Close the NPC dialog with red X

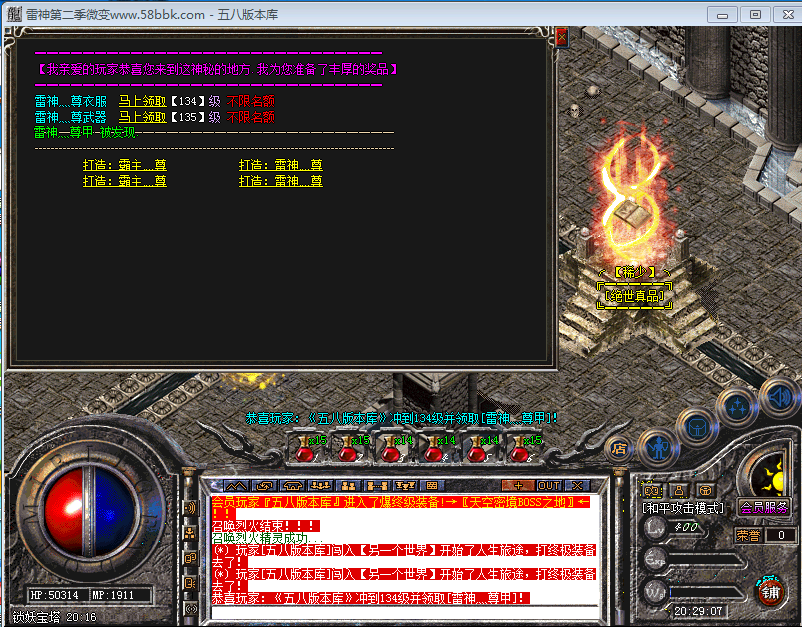pos(562,37)
